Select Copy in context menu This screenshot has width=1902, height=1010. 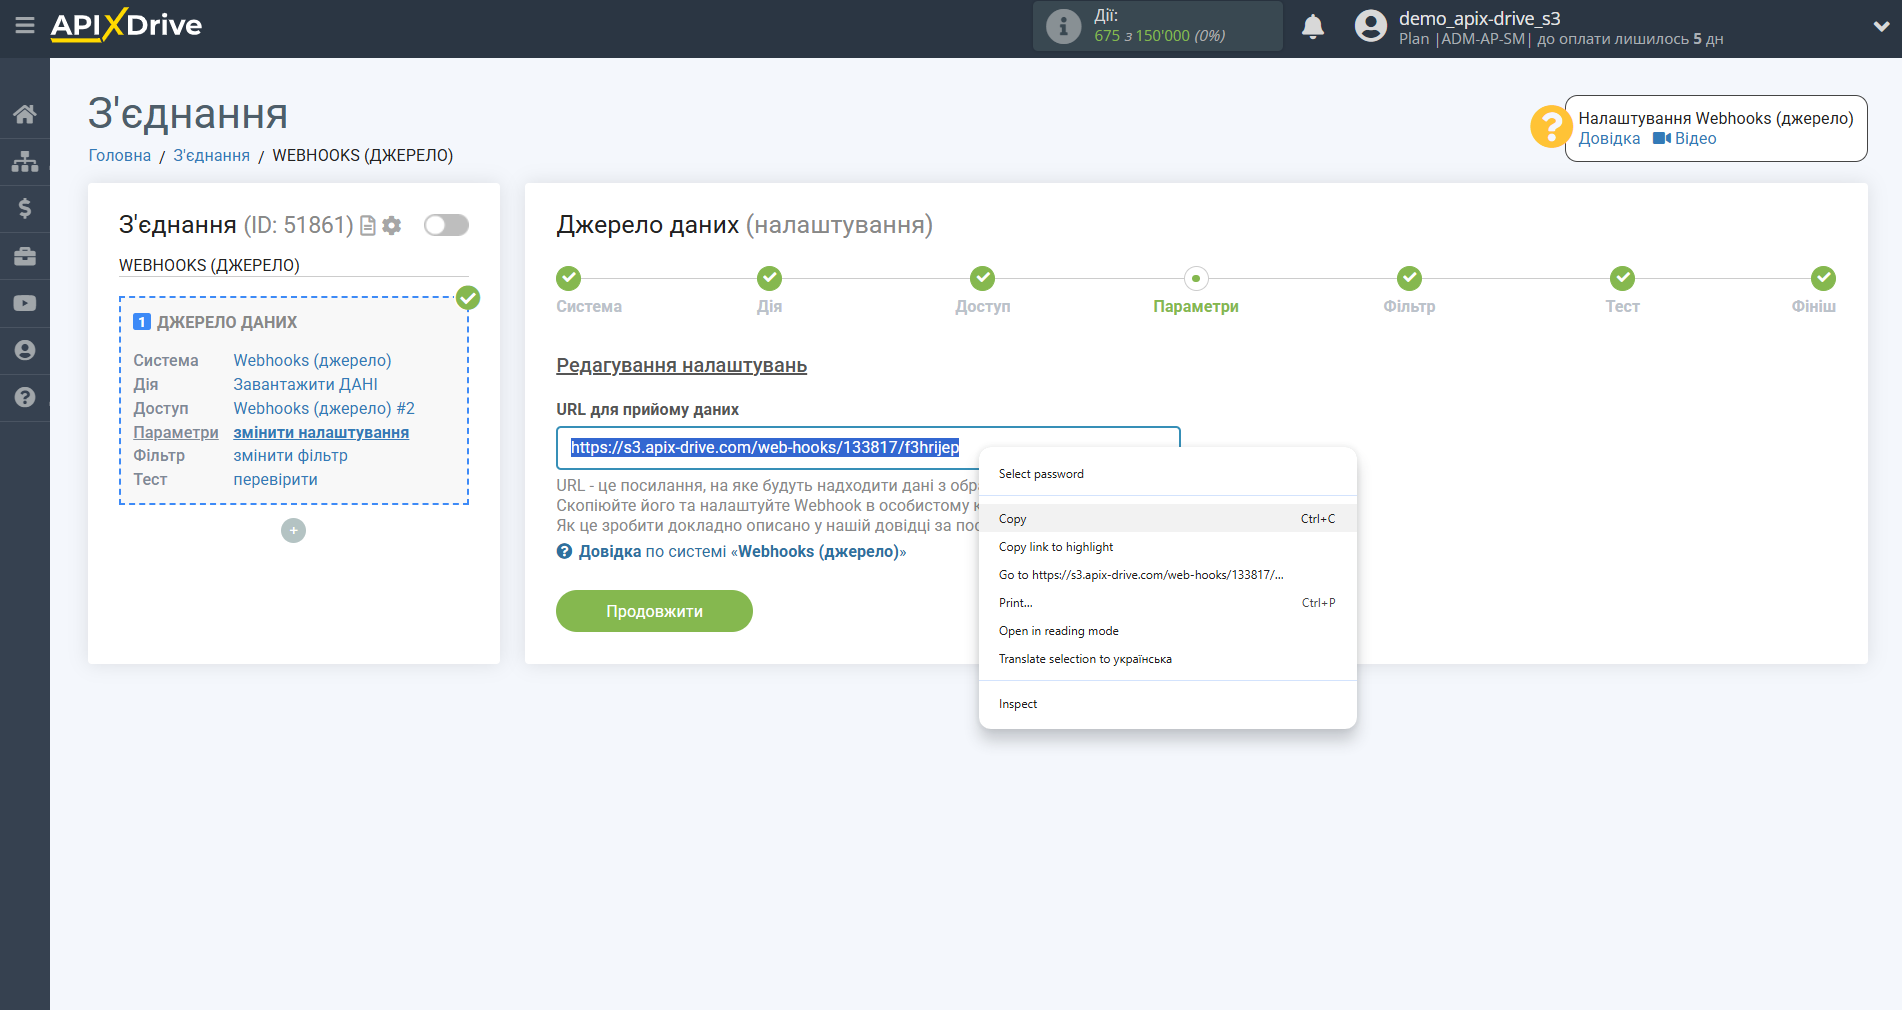[x=1167, y=519]
